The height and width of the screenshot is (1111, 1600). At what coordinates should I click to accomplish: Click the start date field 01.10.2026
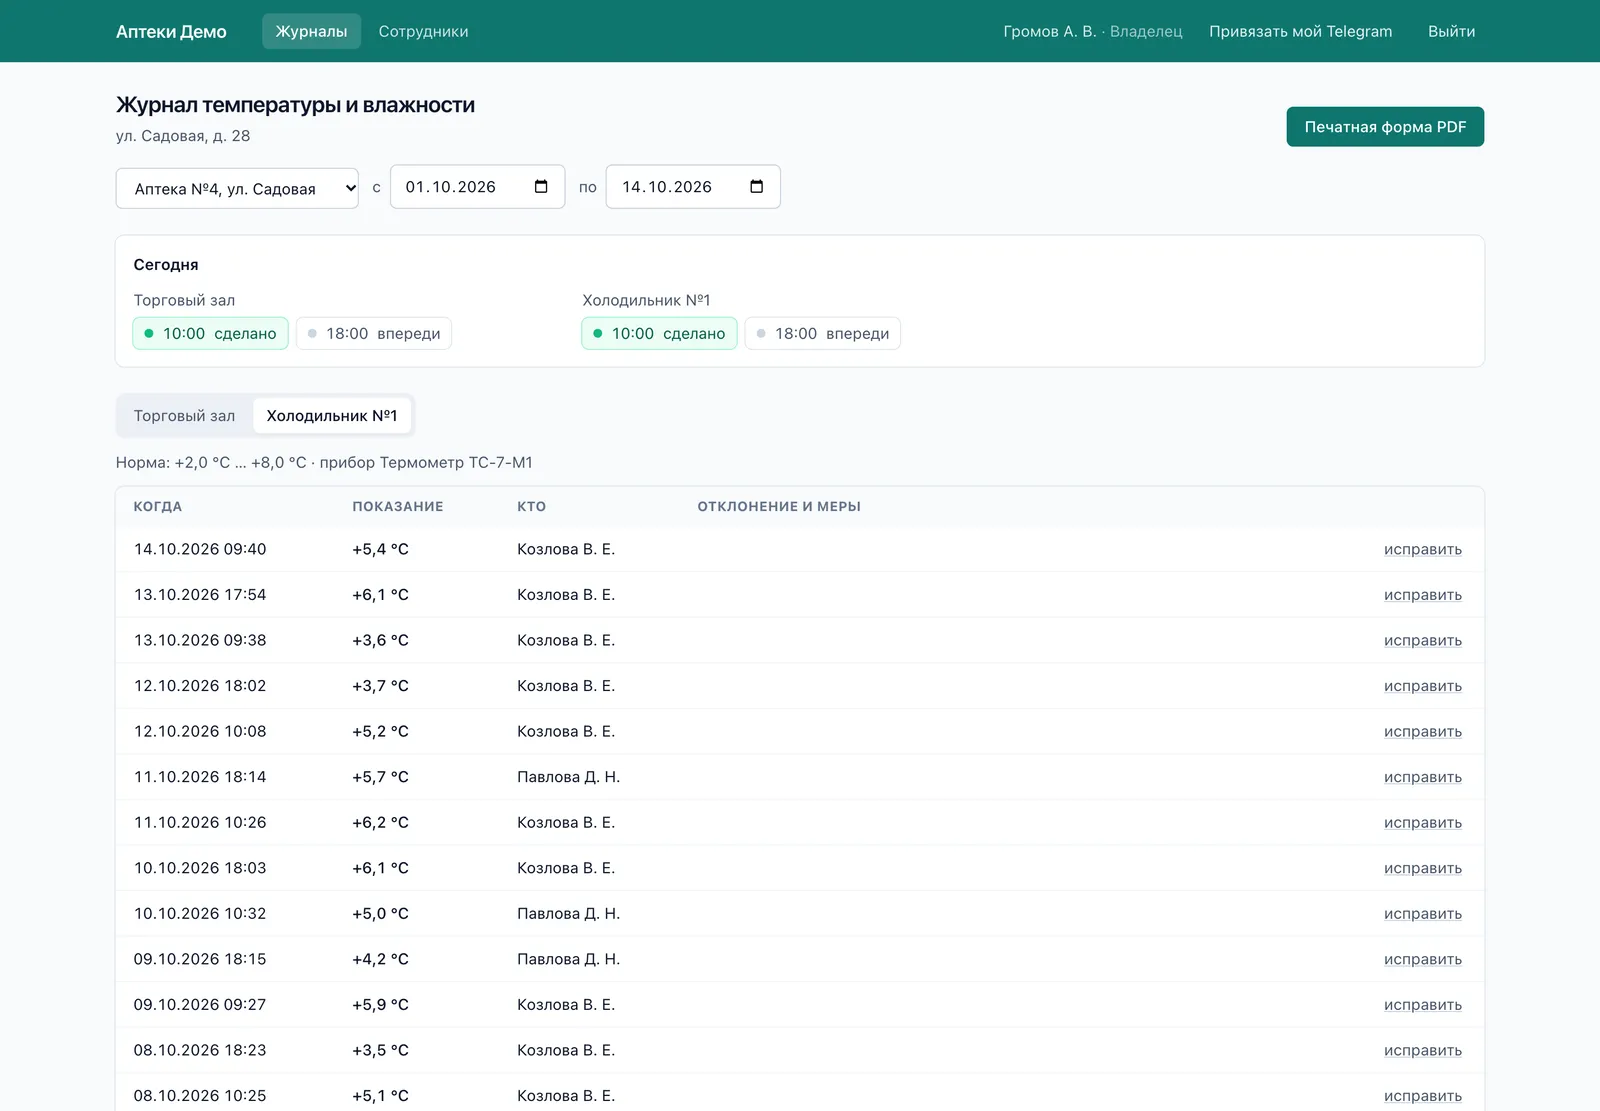pos(477,187)
